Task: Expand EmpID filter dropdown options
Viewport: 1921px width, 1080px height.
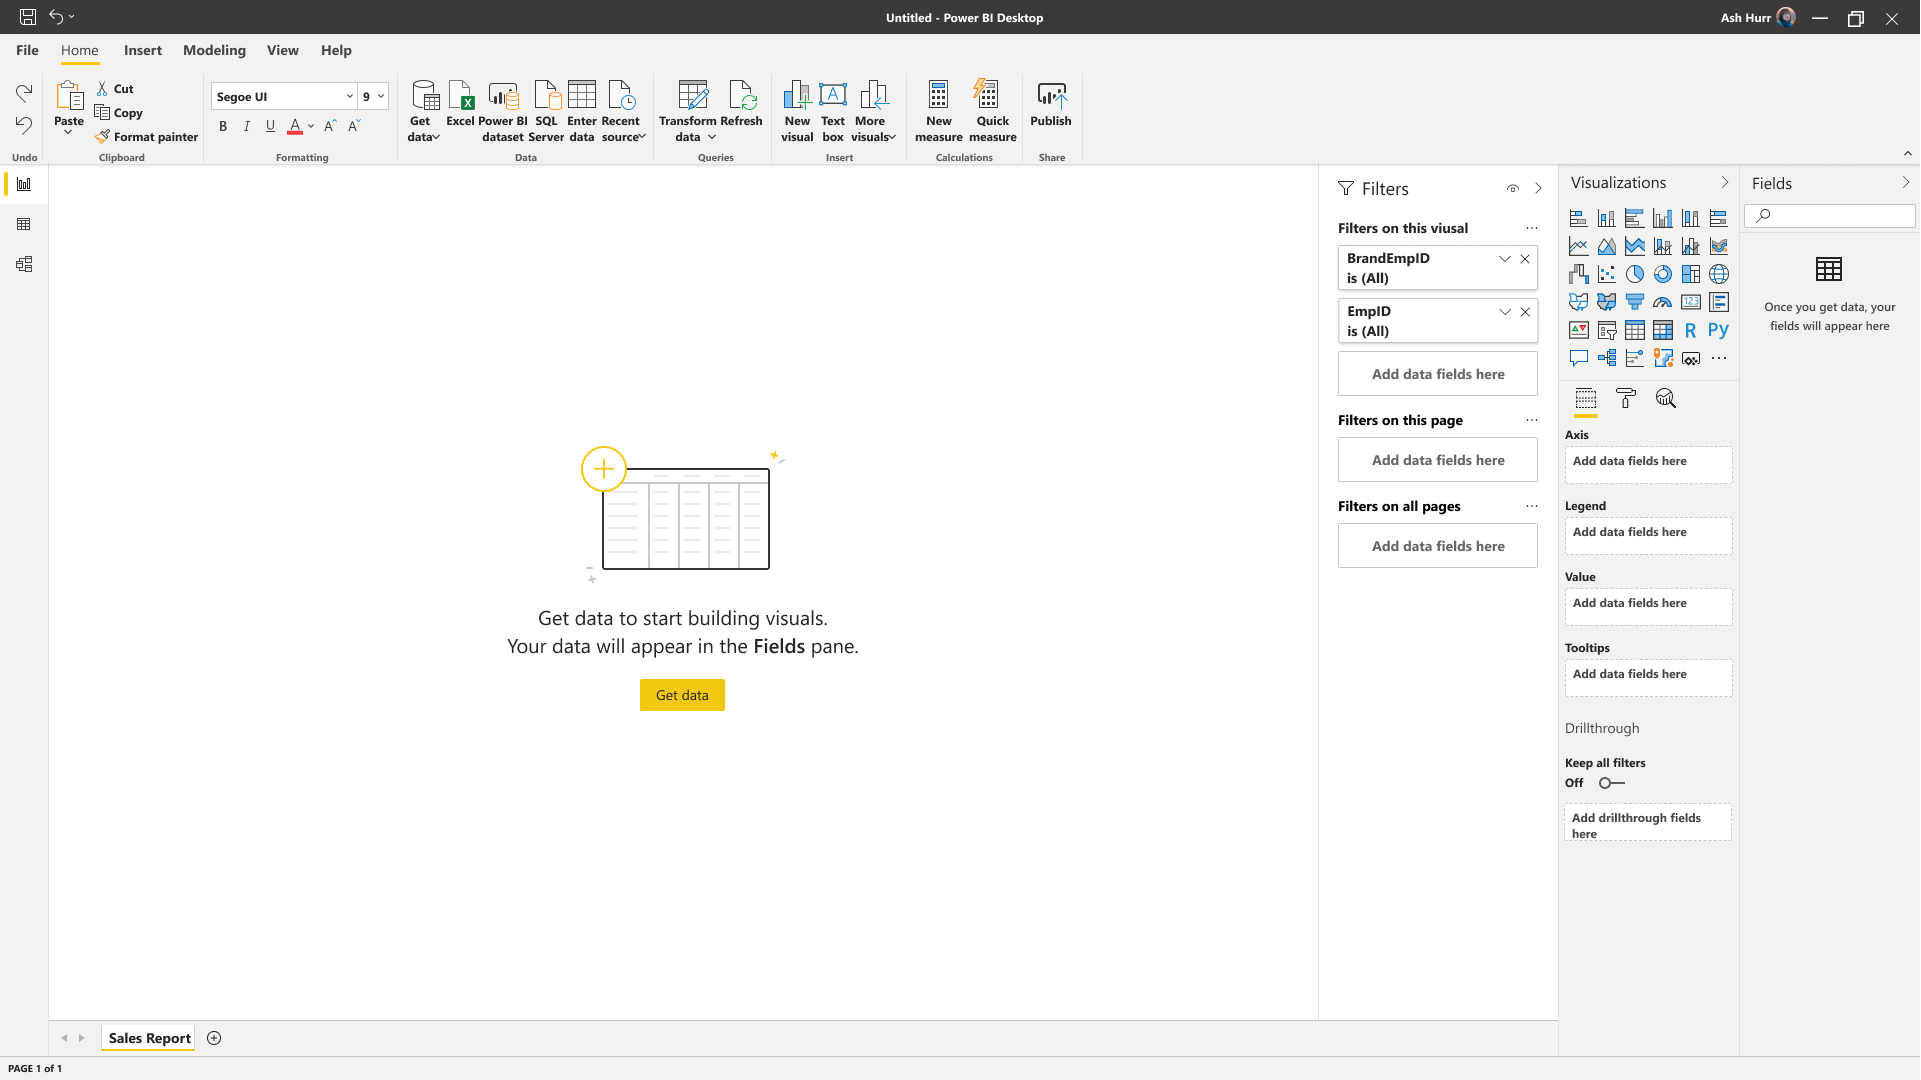Action: (1504, 311)
